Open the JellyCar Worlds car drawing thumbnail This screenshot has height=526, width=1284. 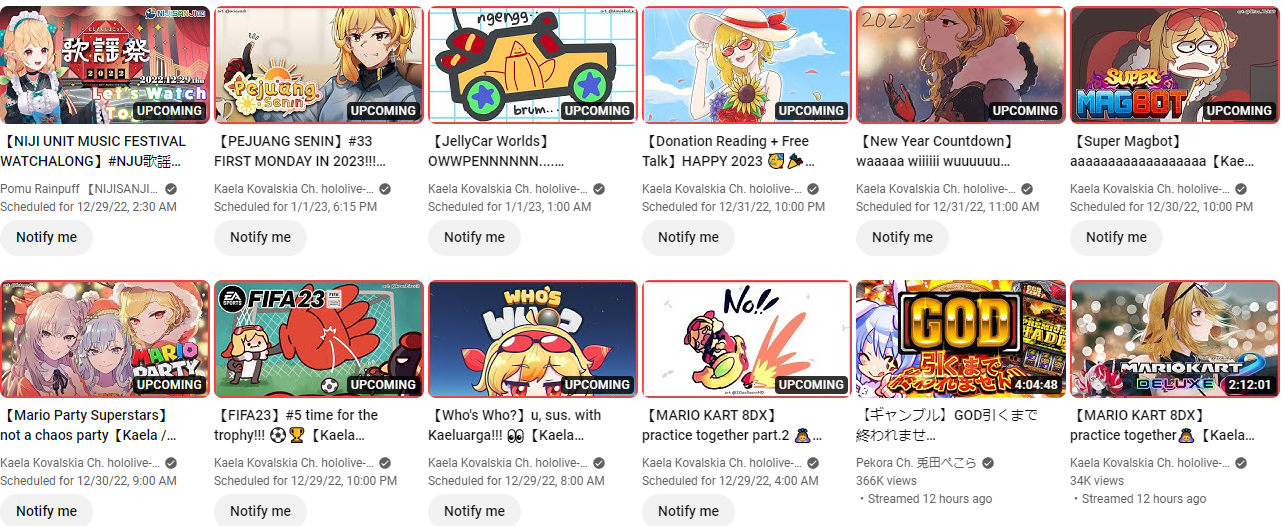(532, 65)
